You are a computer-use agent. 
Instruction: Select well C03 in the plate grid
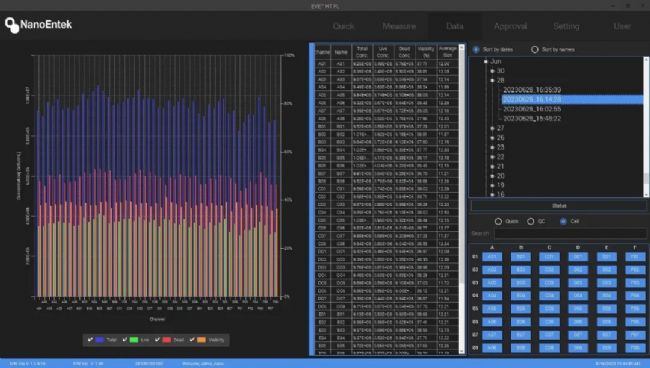pos(549,283)
